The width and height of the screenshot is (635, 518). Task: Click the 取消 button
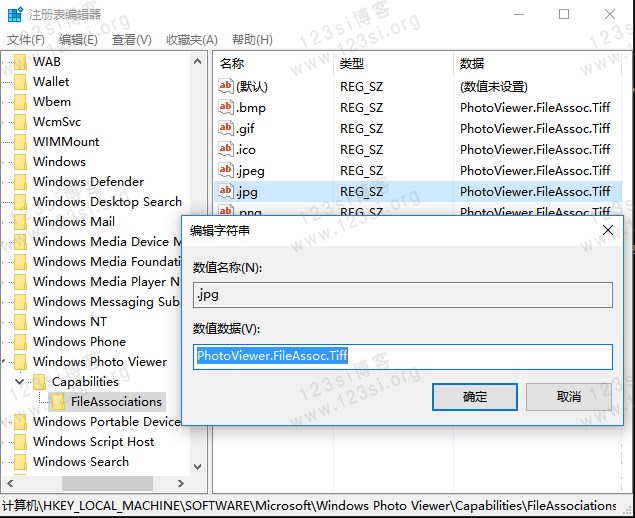569,397
